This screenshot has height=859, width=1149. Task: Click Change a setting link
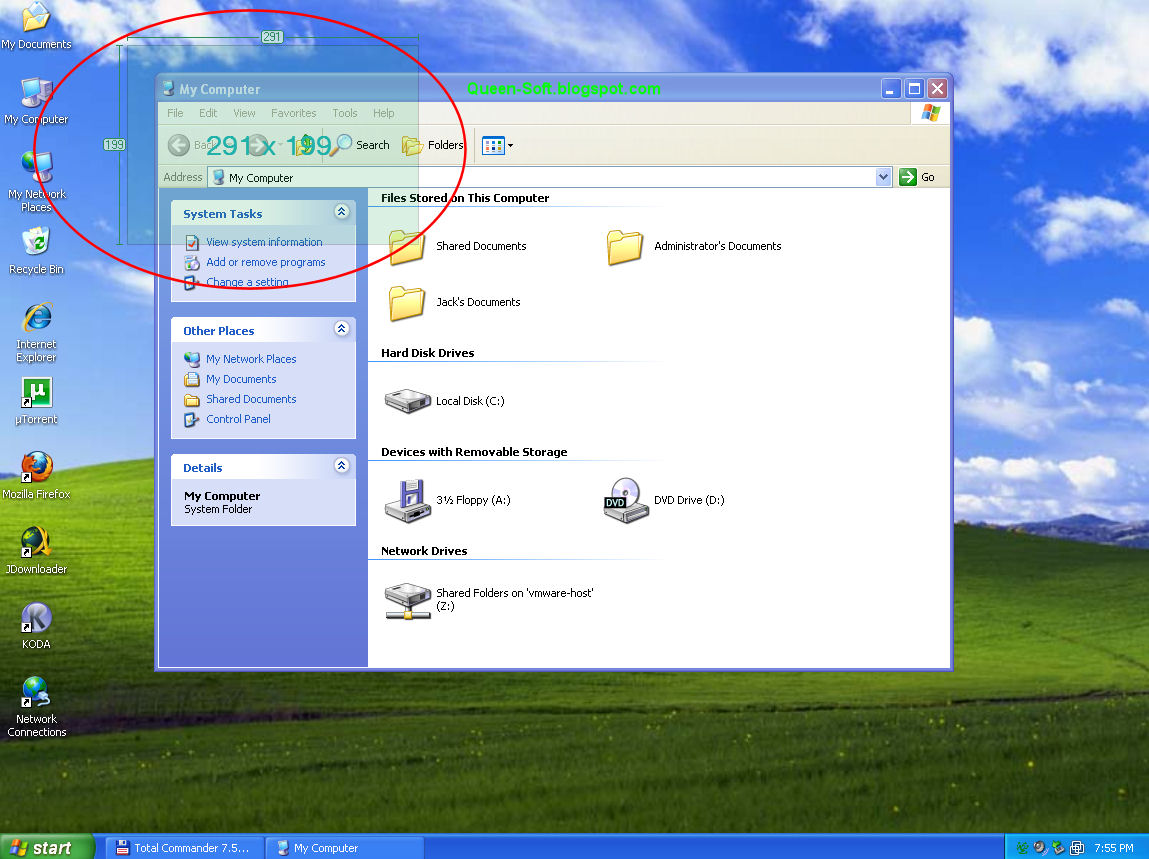pyautogui.click(x=237, y=282)
